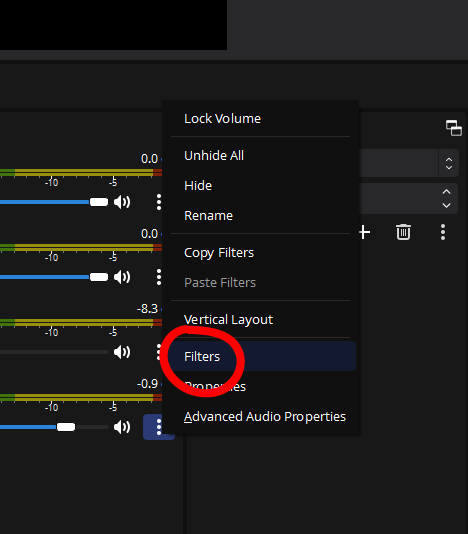This screenshot has height=534, width=468.
Task: Mute the channel reading -0.9 dB
Action: tap(122, 427)
